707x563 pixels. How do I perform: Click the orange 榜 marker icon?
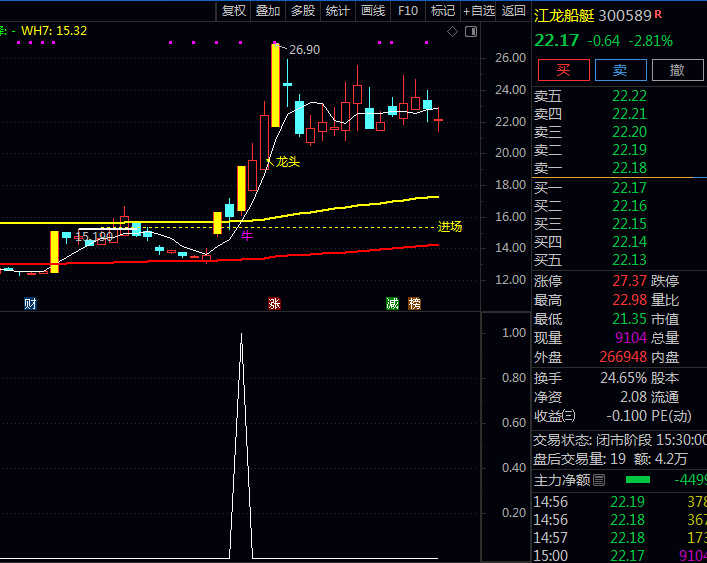pyautogui.click(x=414, y=303)
